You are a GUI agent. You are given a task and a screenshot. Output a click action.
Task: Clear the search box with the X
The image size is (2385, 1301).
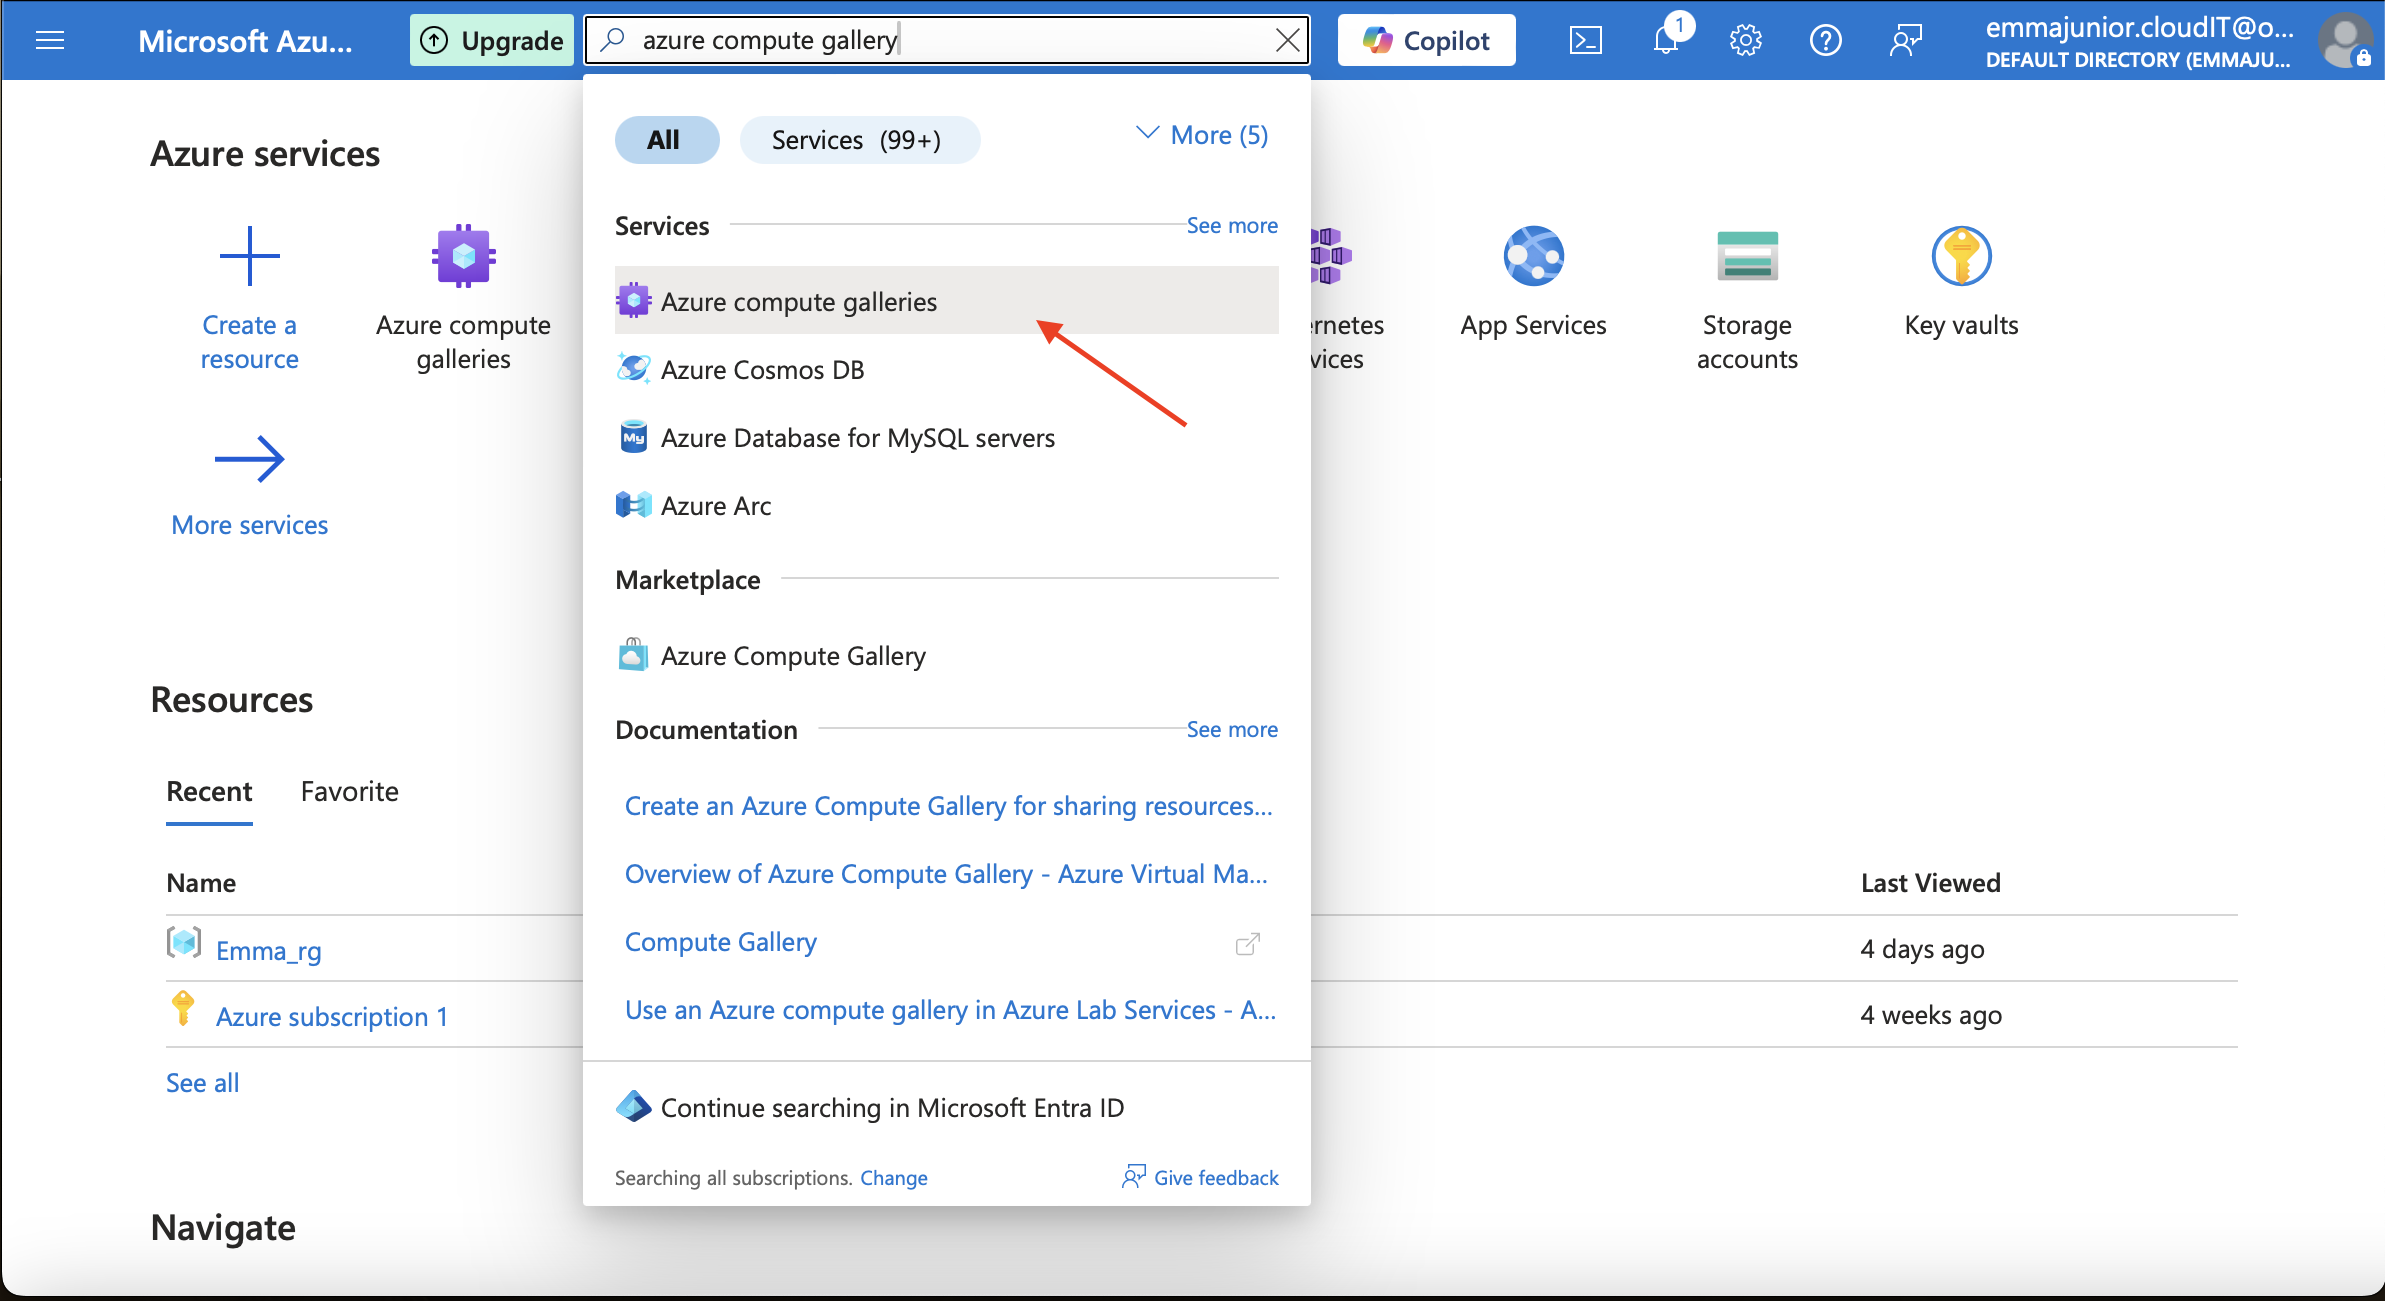(x=1287, y=40)
